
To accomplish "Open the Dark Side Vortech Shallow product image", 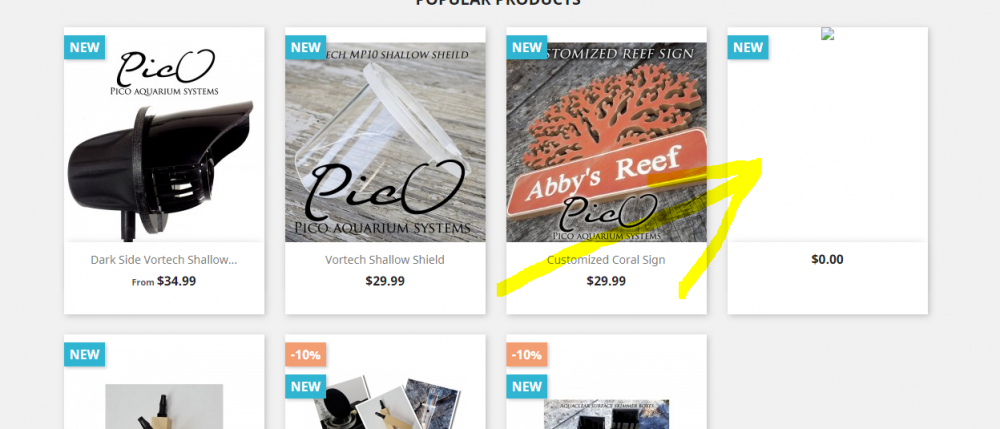I will click(x=164, y=142).
